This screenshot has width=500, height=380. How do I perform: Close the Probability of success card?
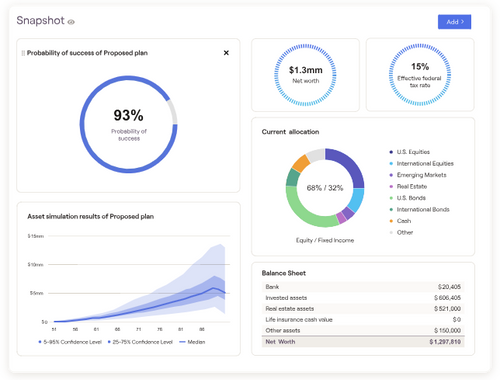tap(226, 53)
